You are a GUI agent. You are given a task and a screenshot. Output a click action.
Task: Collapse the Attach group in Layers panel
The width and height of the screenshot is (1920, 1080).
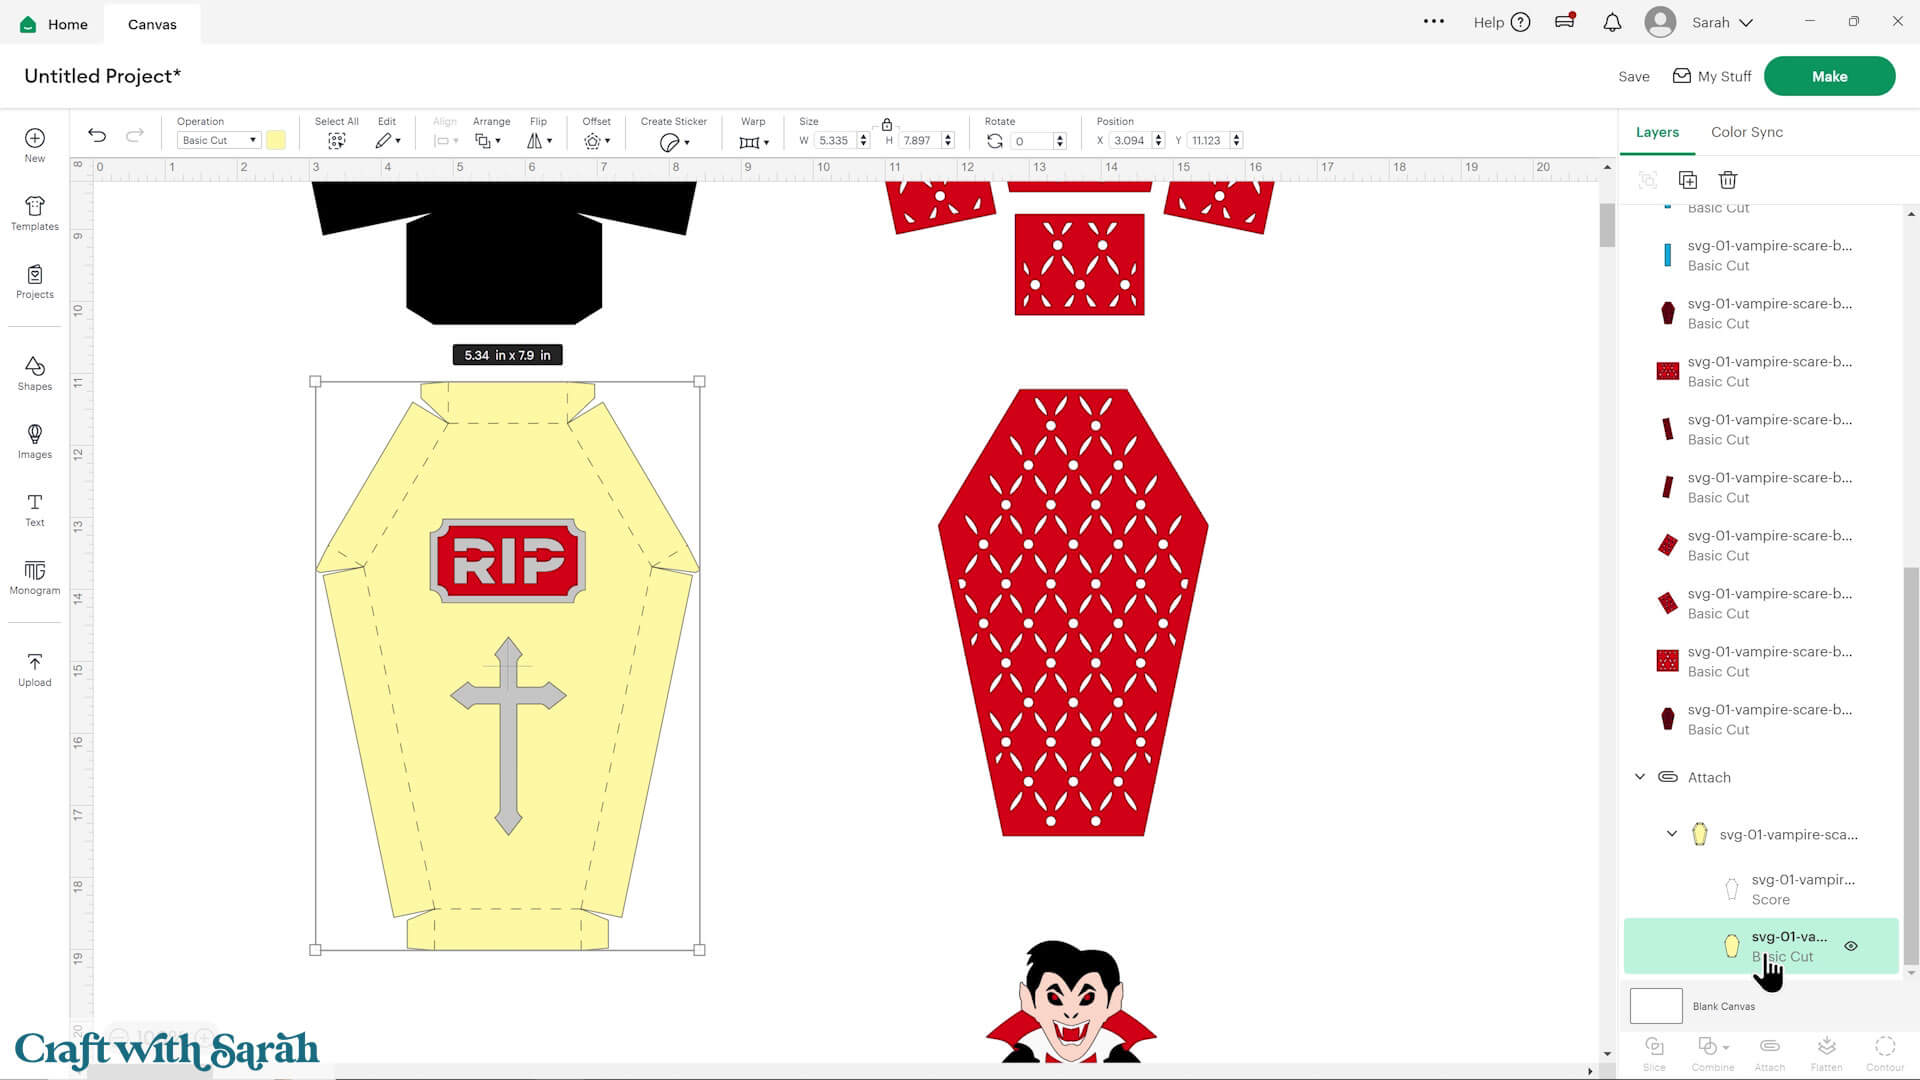1639,777
